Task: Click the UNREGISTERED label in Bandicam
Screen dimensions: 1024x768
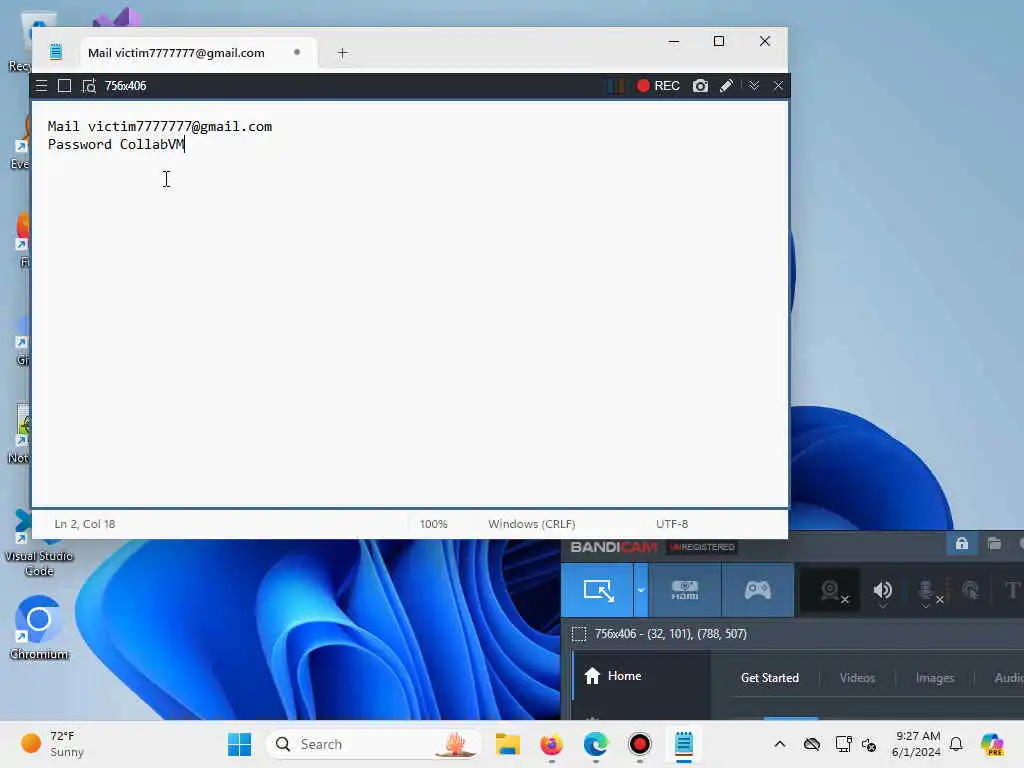Action: [702, 547]
